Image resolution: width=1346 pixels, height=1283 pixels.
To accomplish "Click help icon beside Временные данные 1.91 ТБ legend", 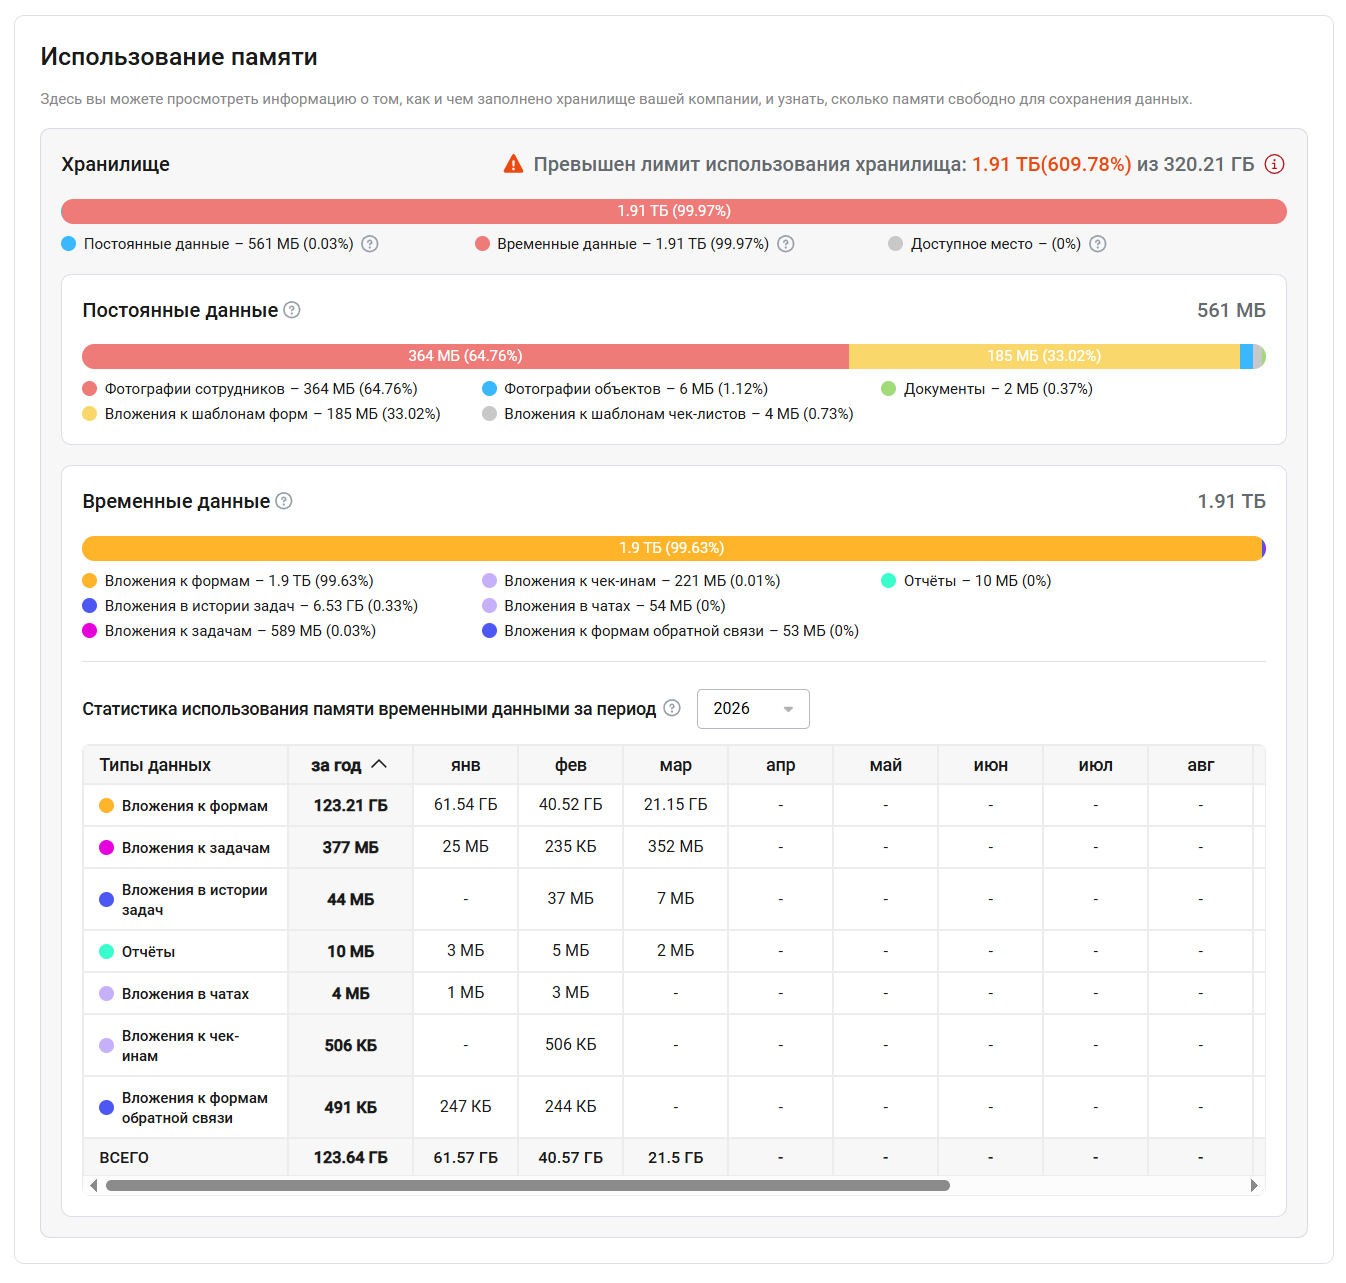I will (786, 244).
